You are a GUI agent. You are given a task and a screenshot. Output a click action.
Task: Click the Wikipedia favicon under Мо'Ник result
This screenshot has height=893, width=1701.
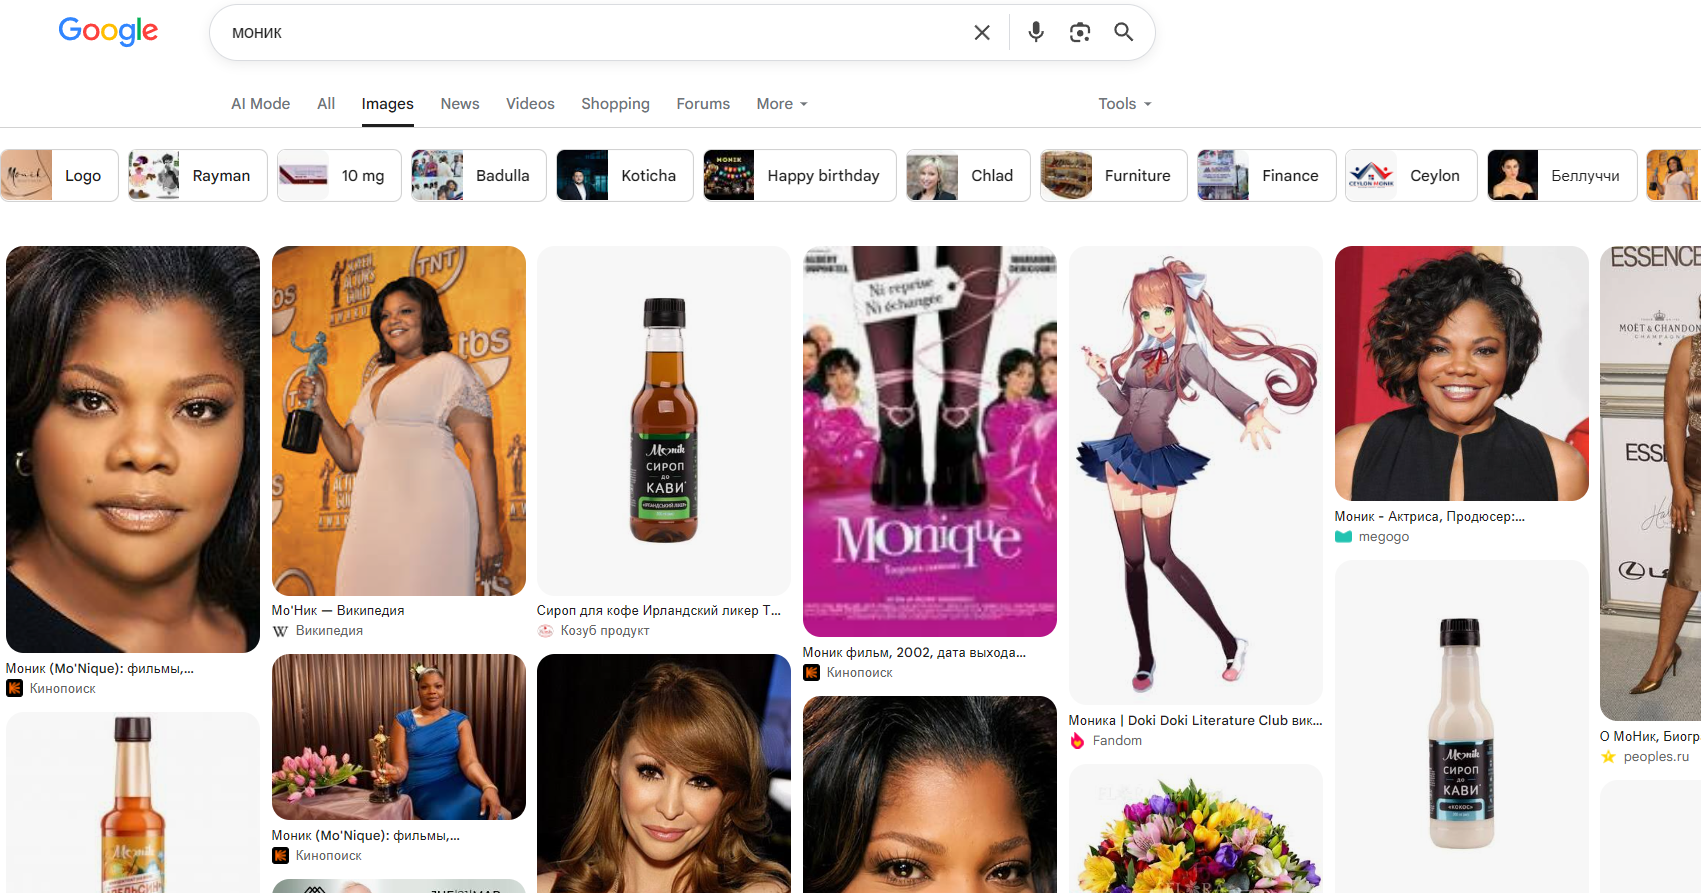[x=280, y=631]
